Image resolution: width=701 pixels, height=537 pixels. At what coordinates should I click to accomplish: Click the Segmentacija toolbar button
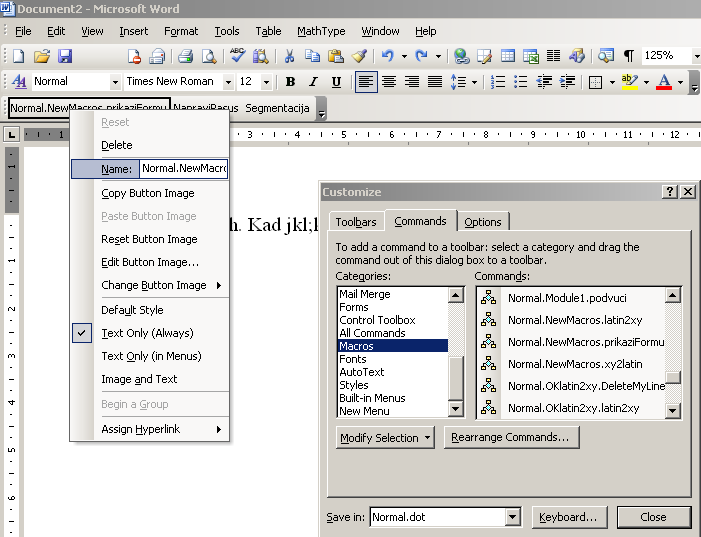point(277,108)
